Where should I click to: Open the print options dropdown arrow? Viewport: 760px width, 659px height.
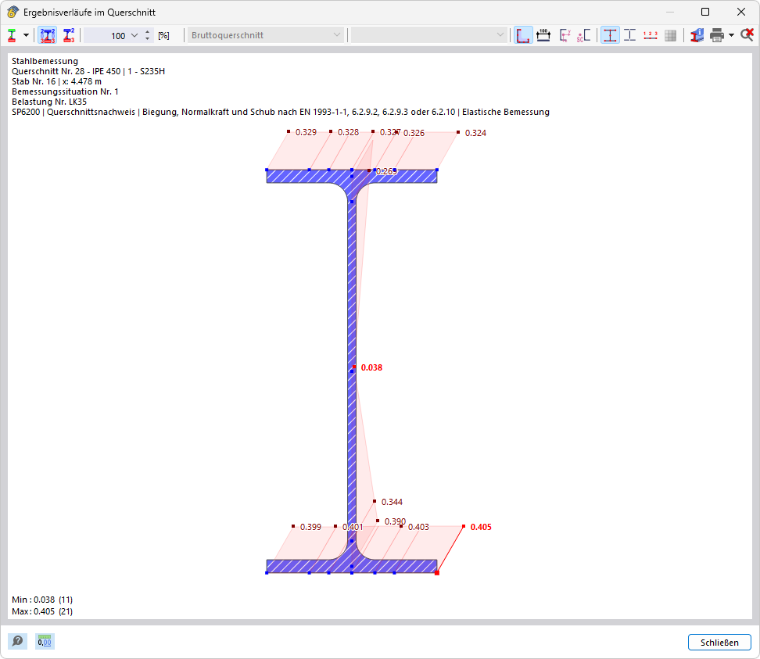(x=731, y=35)
